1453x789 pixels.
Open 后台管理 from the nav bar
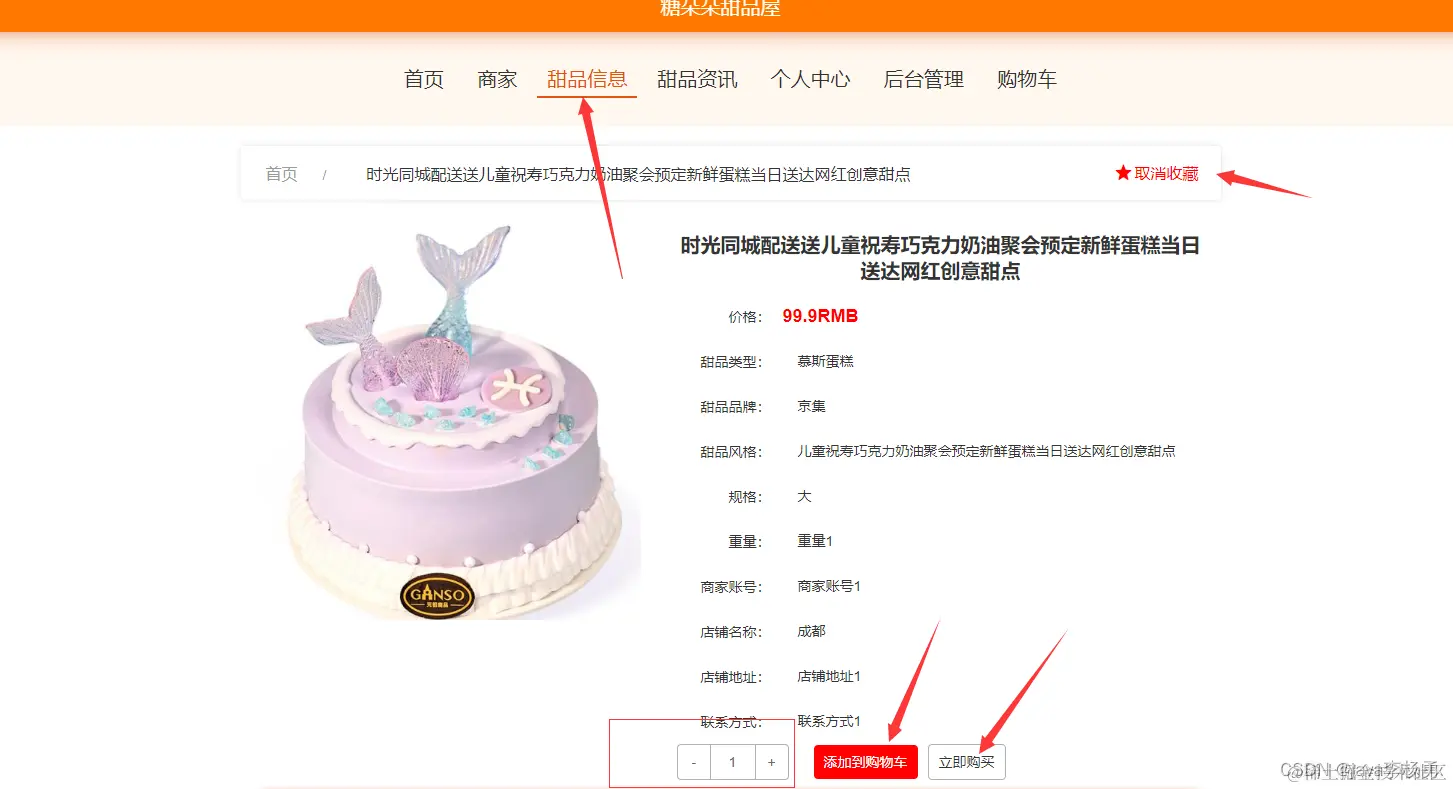pos(924,79)
